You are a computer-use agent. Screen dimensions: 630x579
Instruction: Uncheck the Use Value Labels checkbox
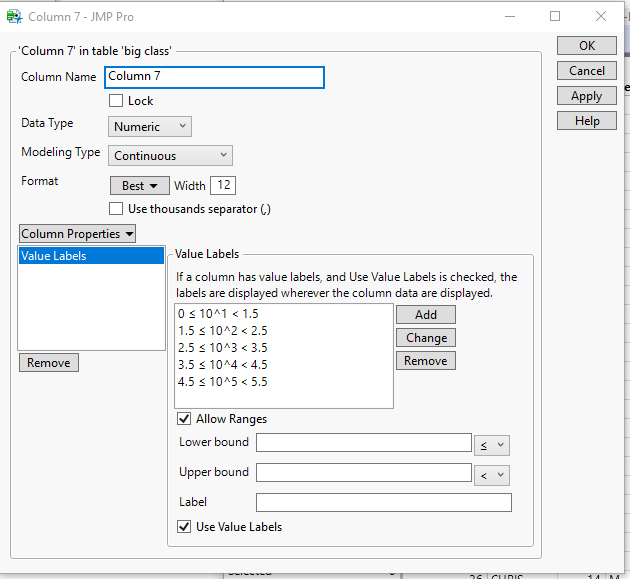tap(184, 527)
